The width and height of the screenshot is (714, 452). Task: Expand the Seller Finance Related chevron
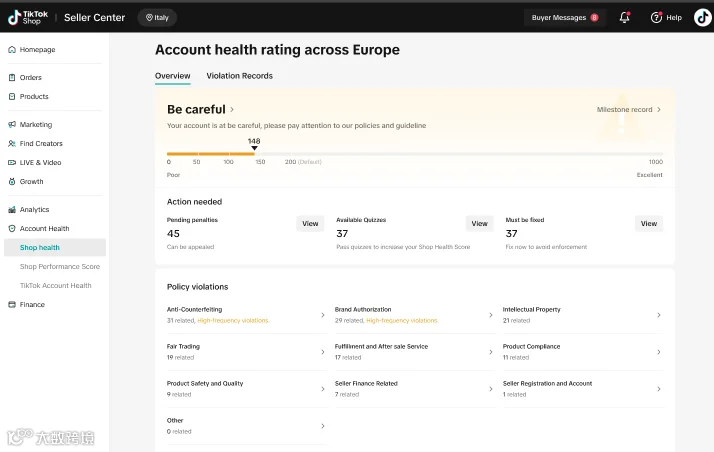(x=491, y=389)
